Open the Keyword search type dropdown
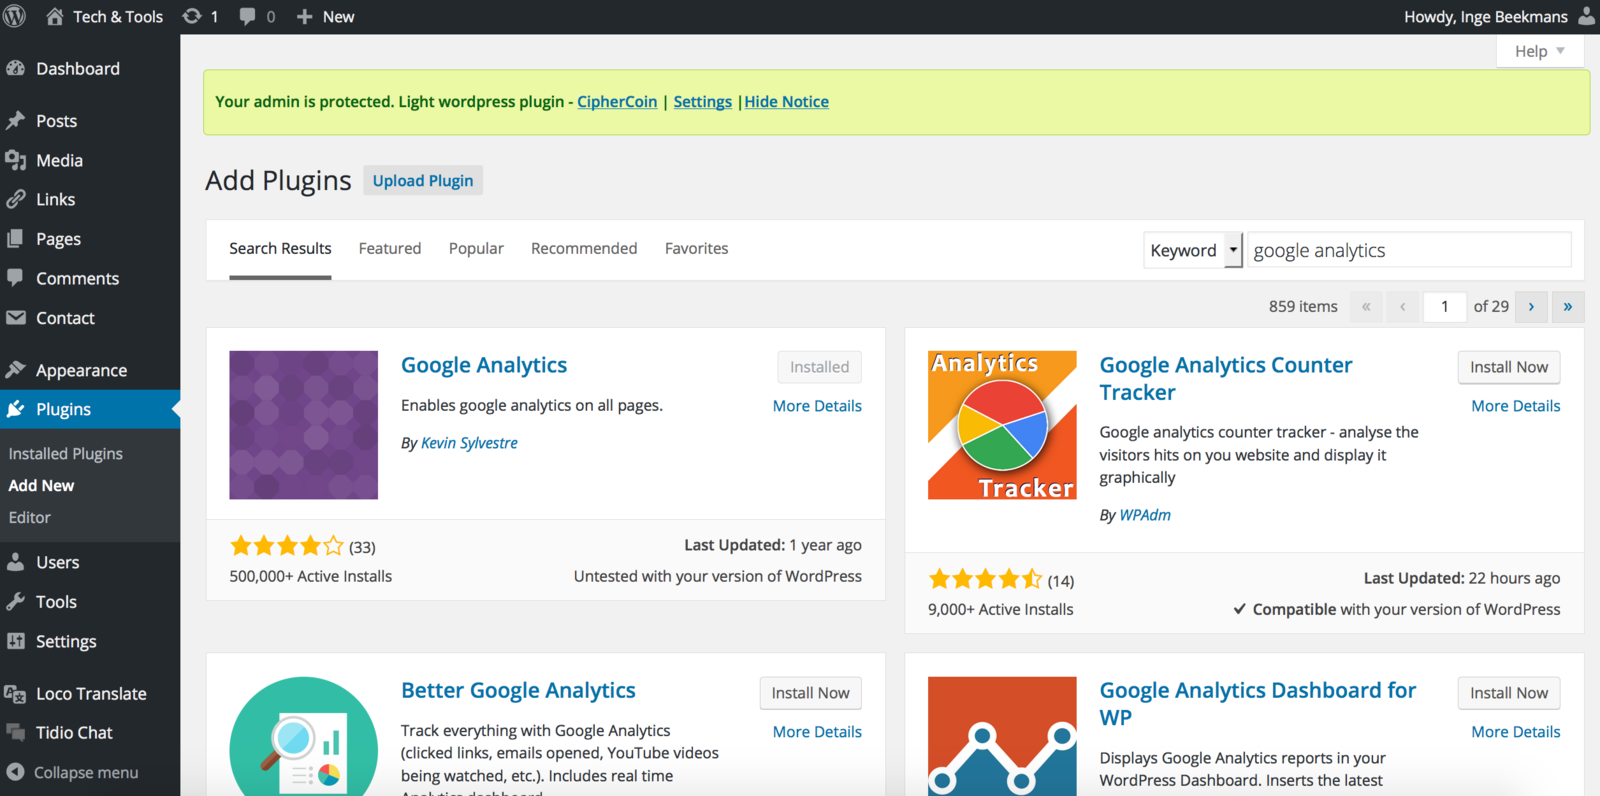Screen dimensions: 1600x796 click(1193, 250)
